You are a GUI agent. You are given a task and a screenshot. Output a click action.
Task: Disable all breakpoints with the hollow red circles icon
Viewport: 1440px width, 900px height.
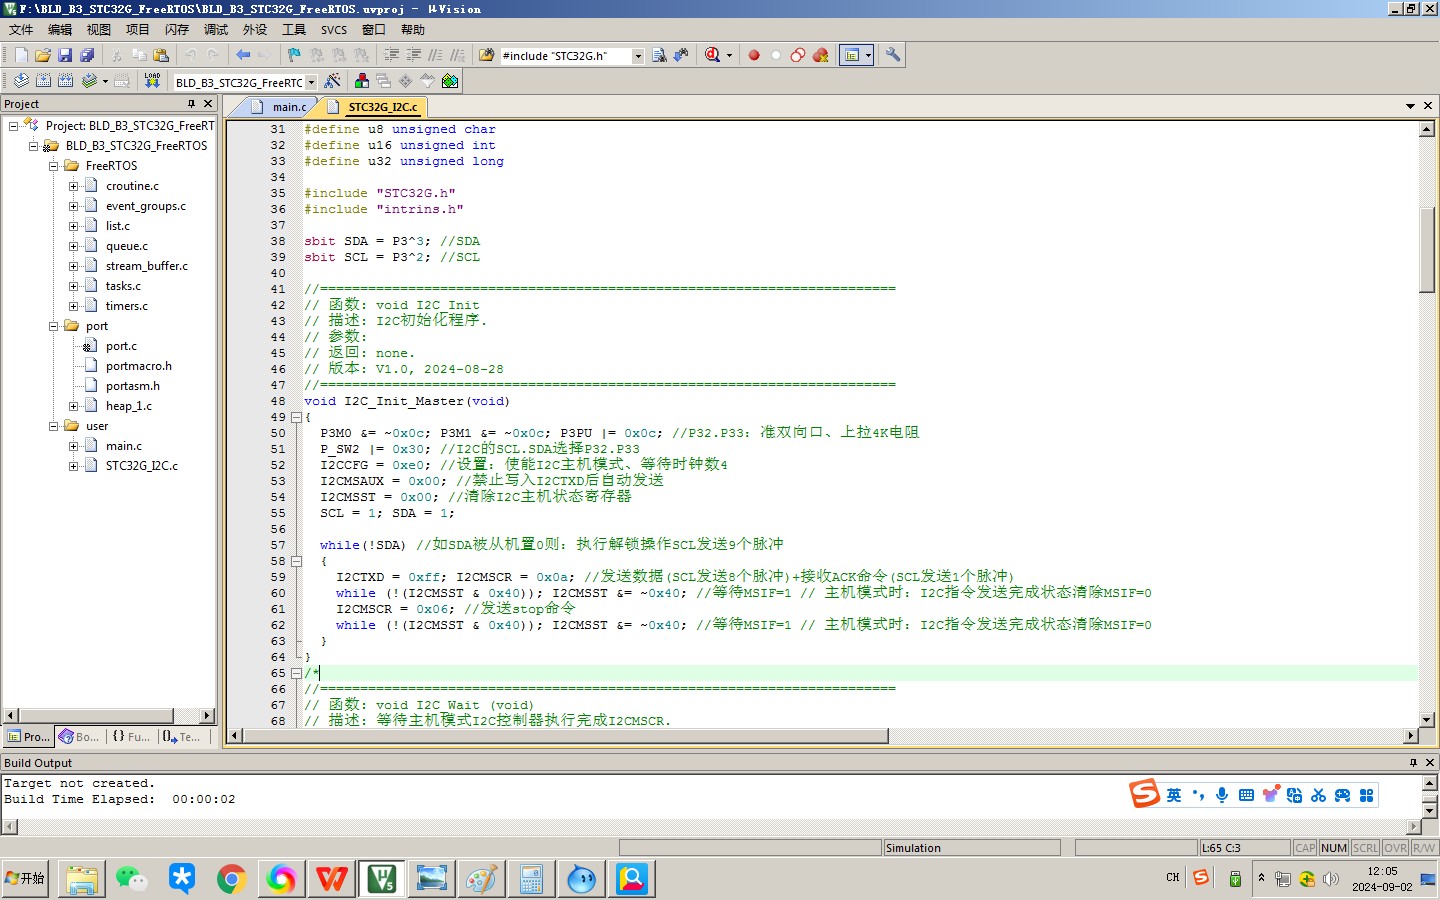798,56
